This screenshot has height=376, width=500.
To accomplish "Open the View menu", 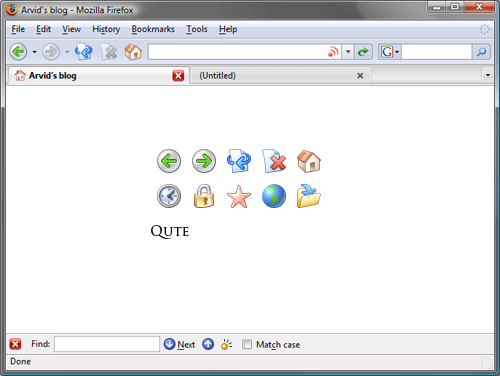I will tap(71, 29).
